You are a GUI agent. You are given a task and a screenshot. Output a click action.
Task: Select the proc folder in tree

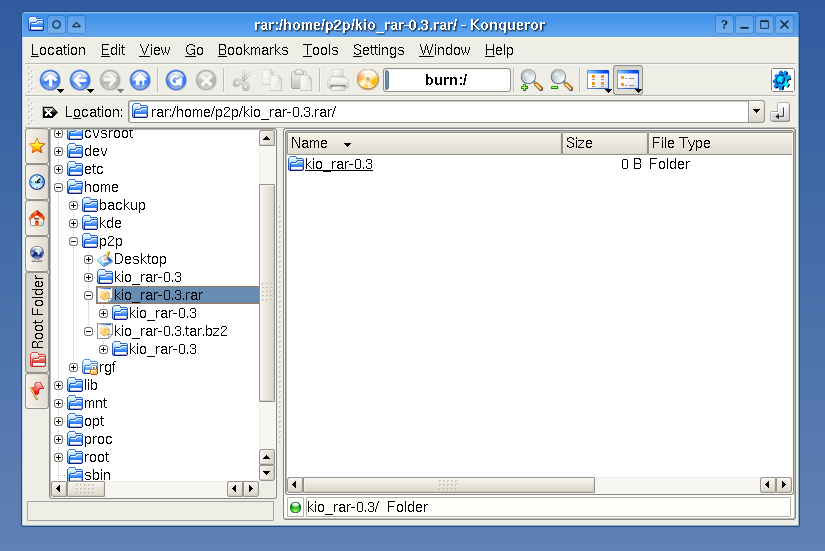98,439
